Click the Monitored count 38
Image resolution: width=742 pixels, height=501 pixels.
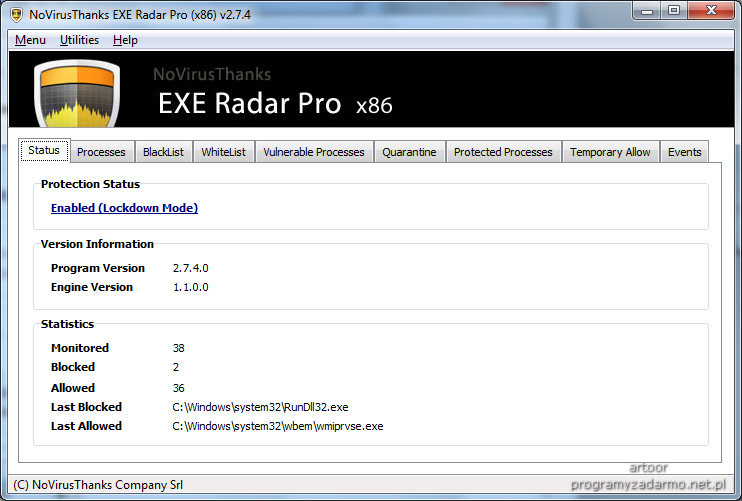click(x=178, y=348)
